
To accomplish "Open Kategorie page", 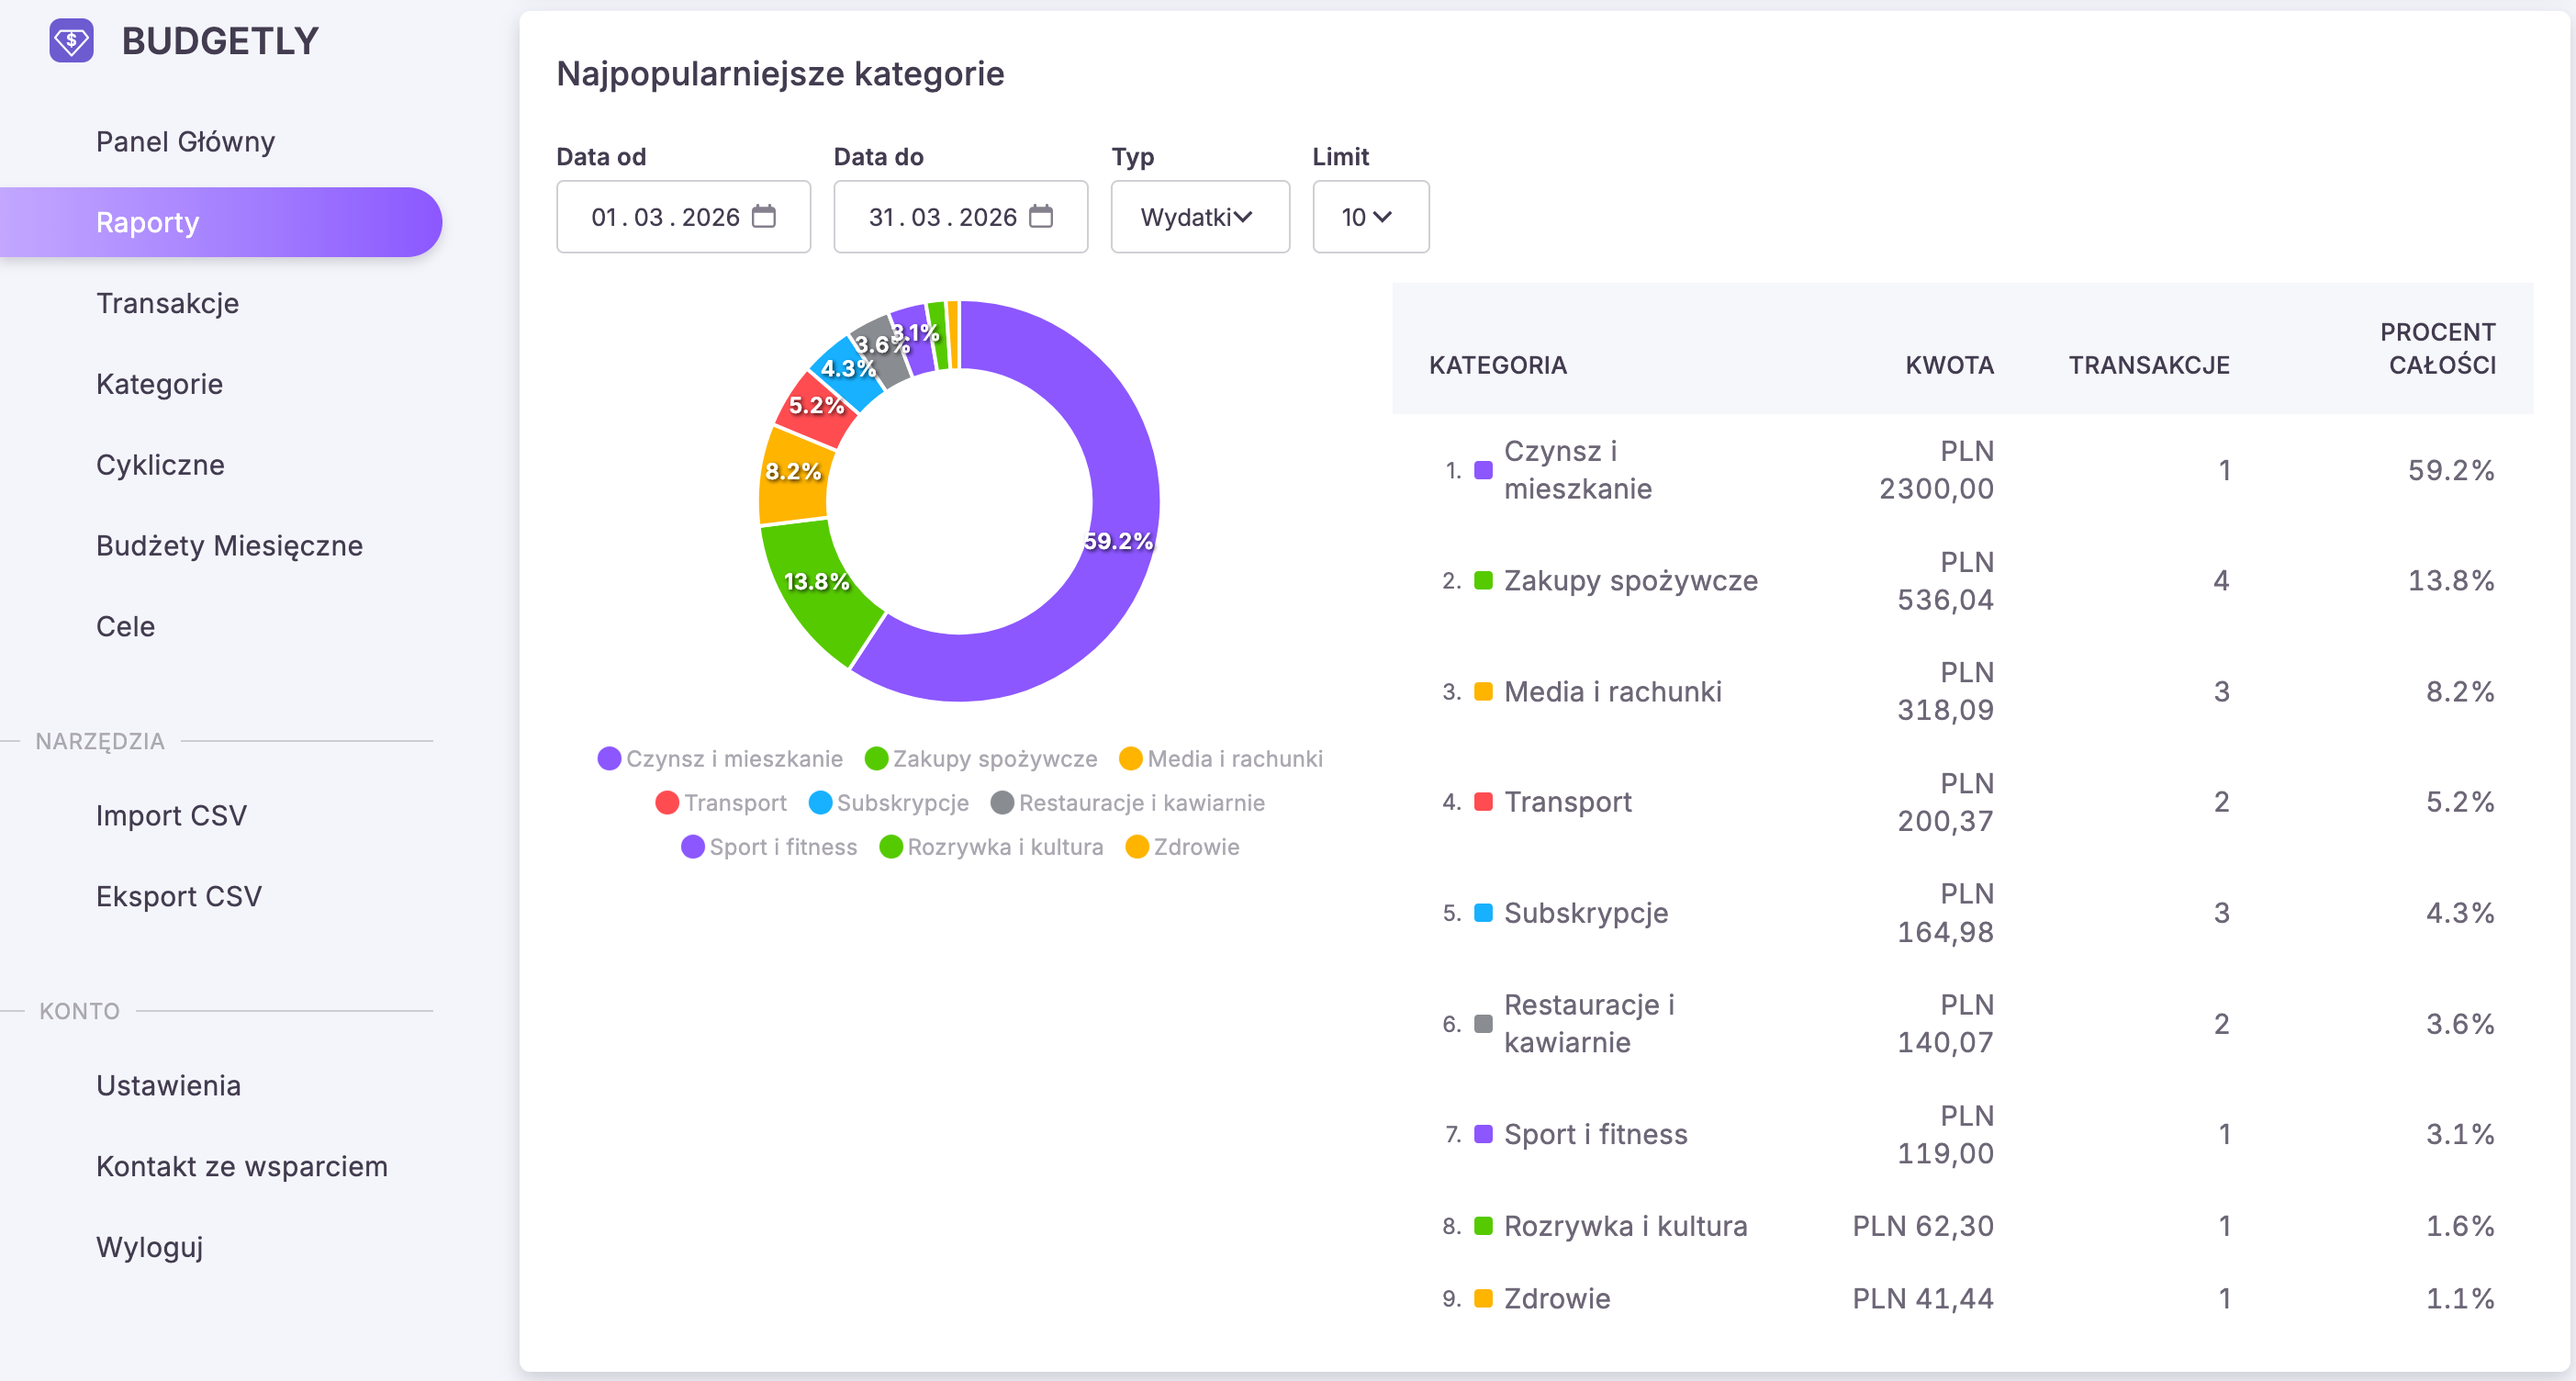I will [x=159, y=384].
